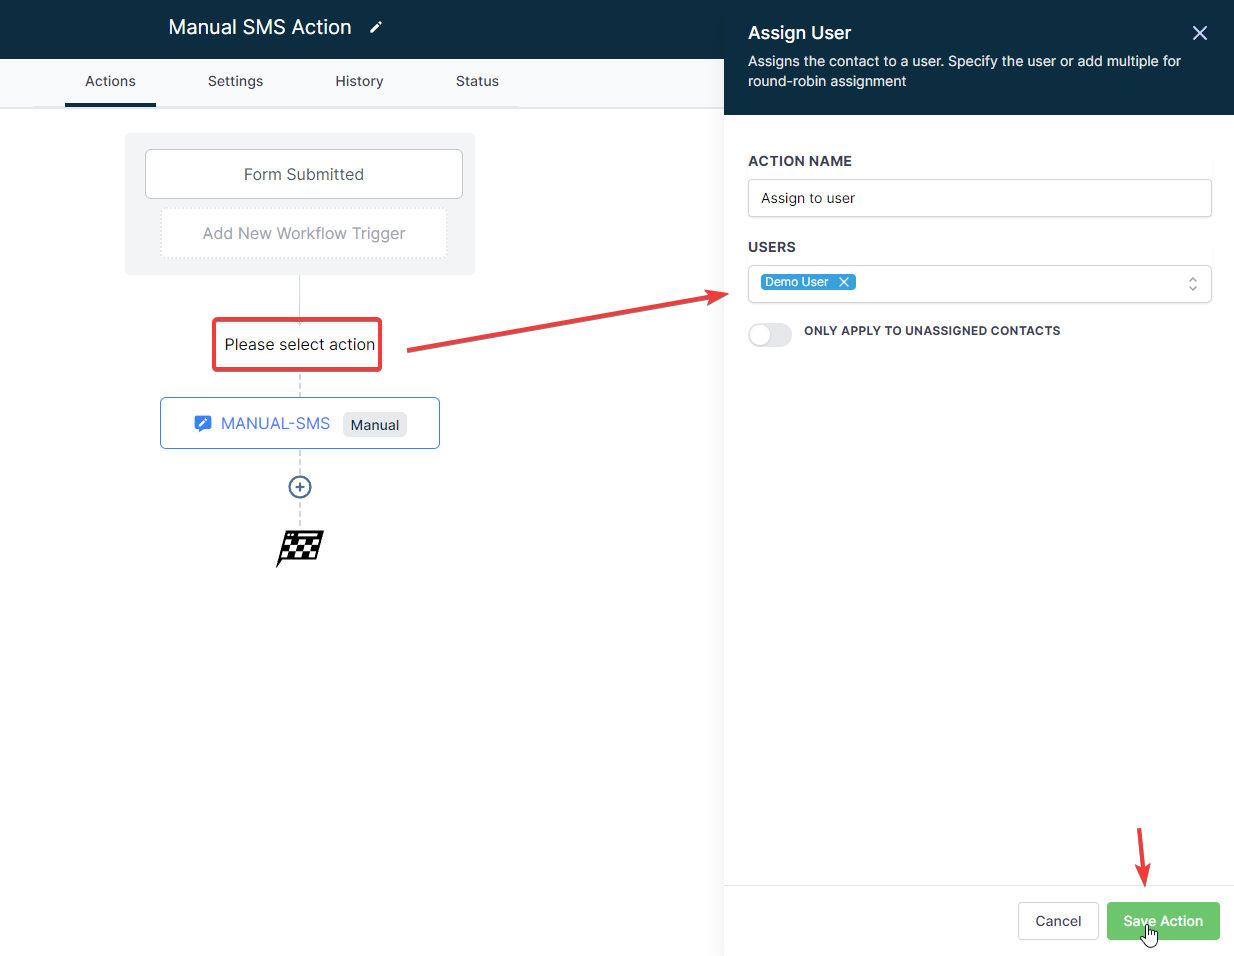Open the Form Submitted trigger
The height and width of the screenshot is (956, 1234).
coord(304,174)
